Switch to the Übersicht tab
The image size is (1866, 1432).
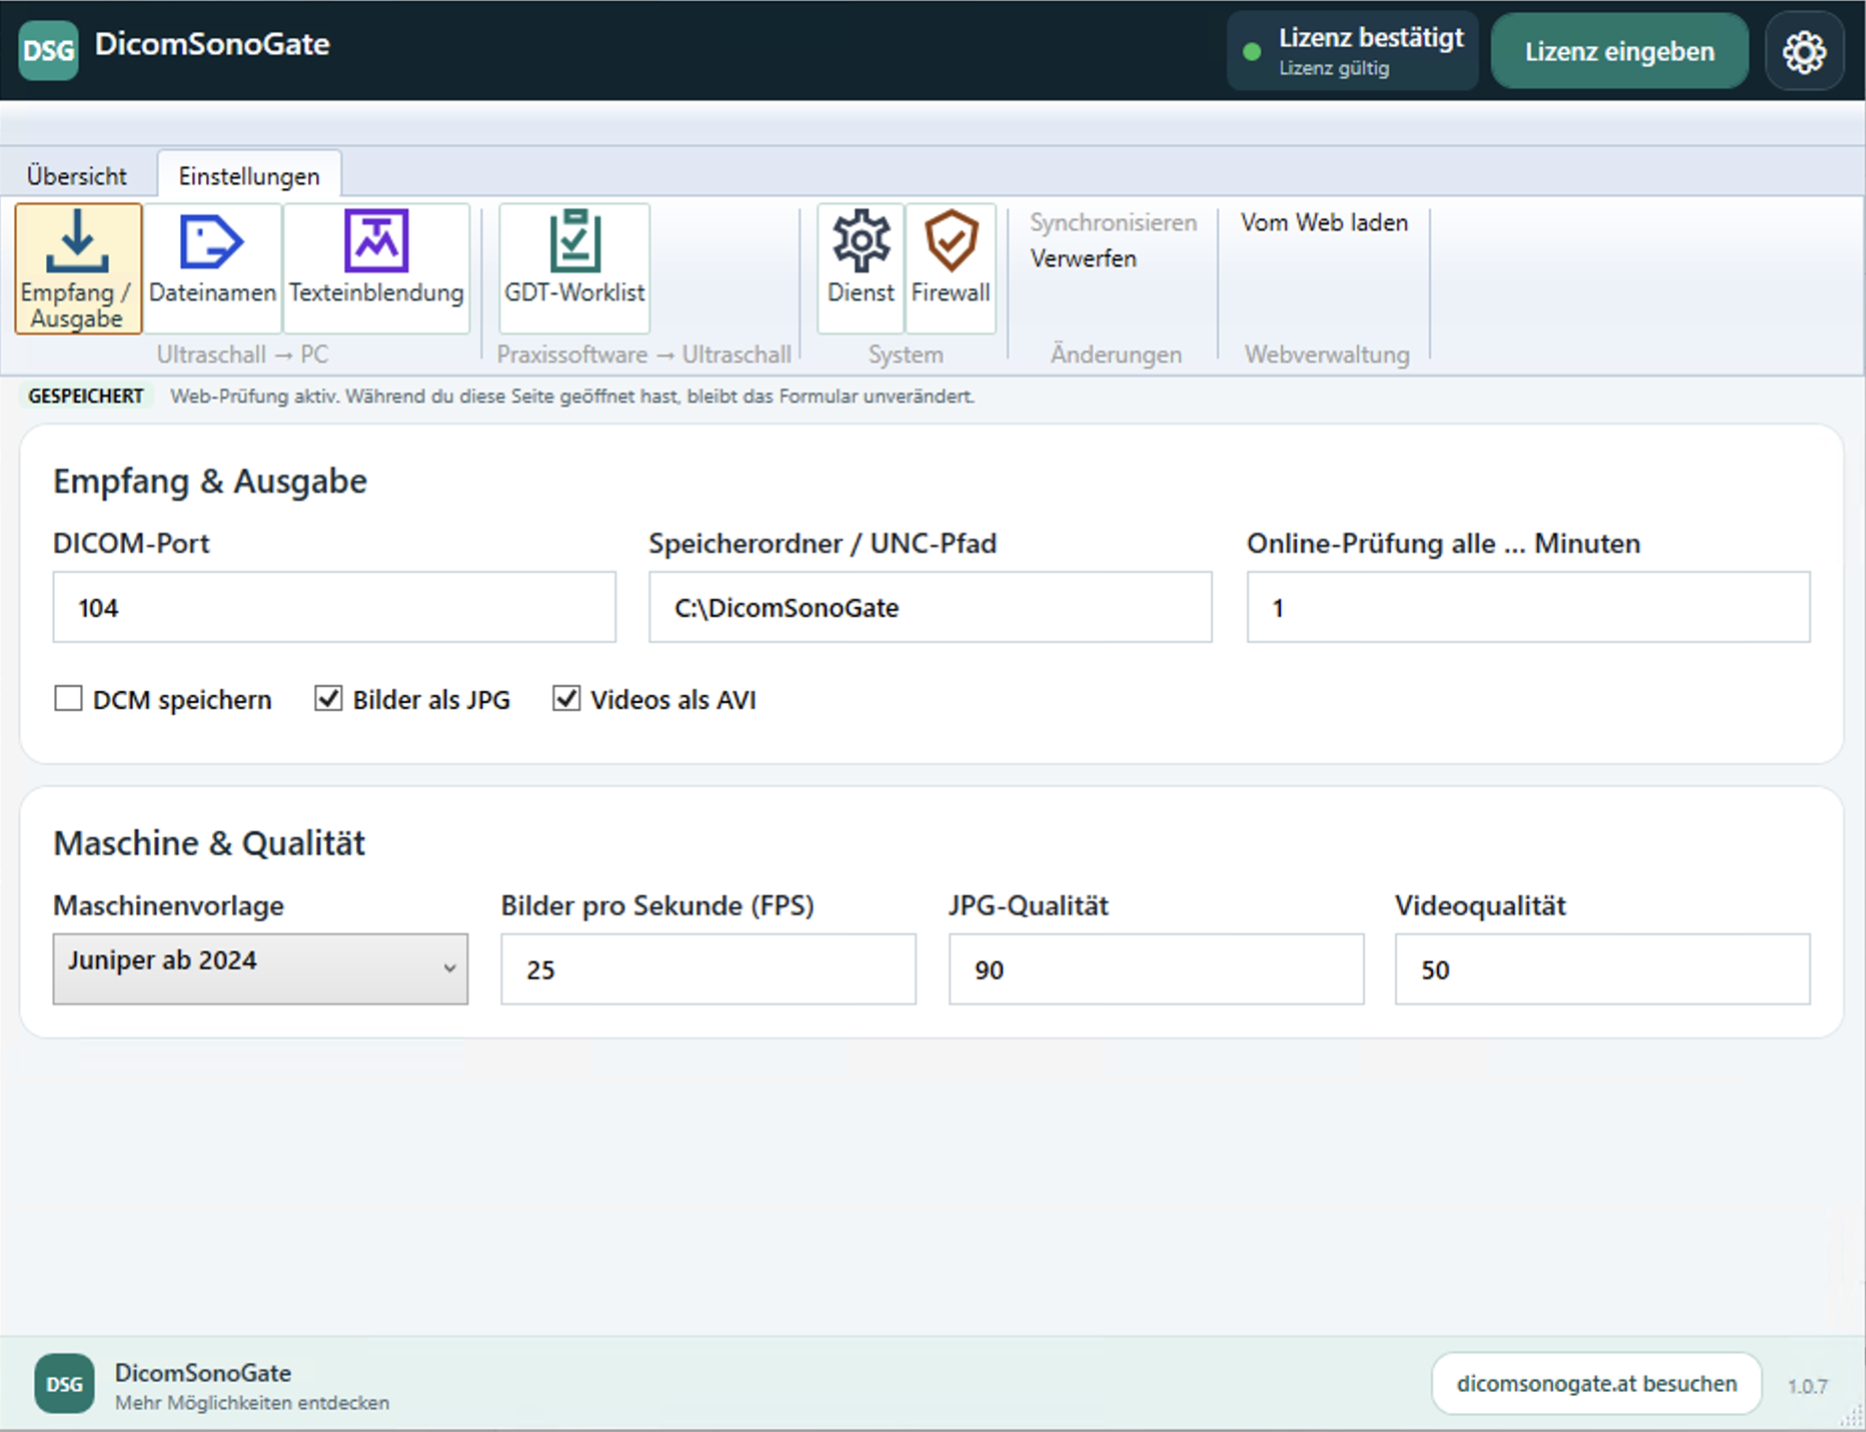click(77, 176)
